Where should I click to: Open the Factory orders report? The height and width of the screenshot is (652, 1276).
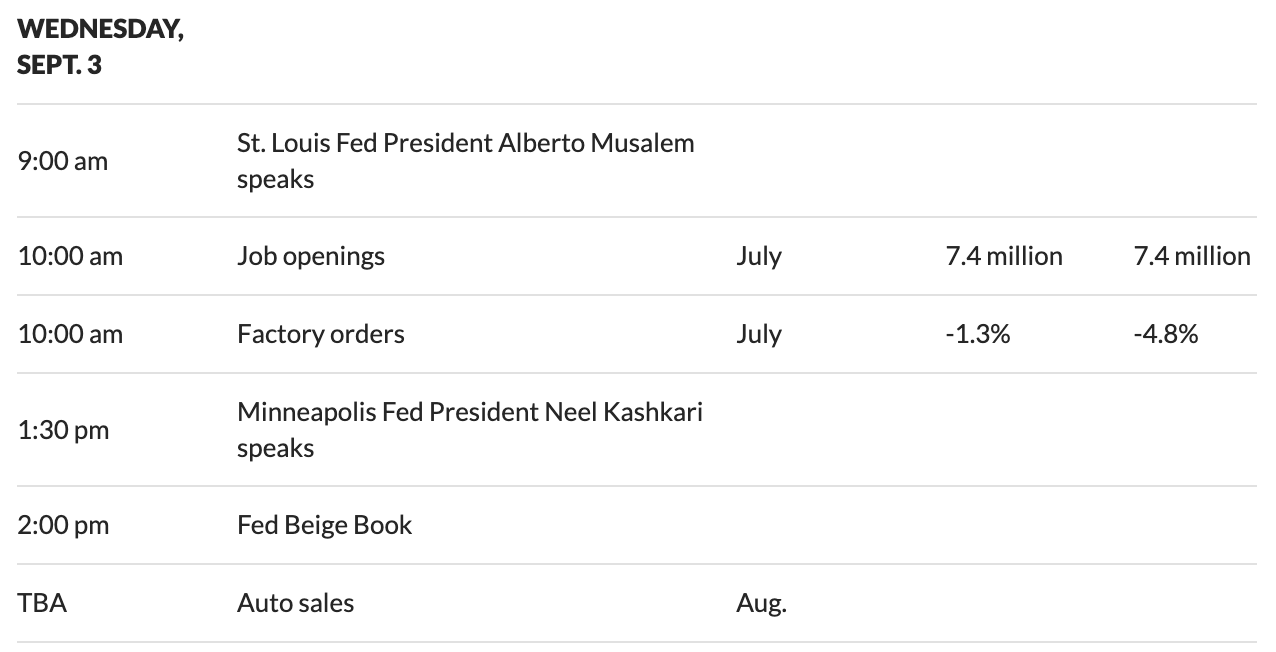point(321,334)
